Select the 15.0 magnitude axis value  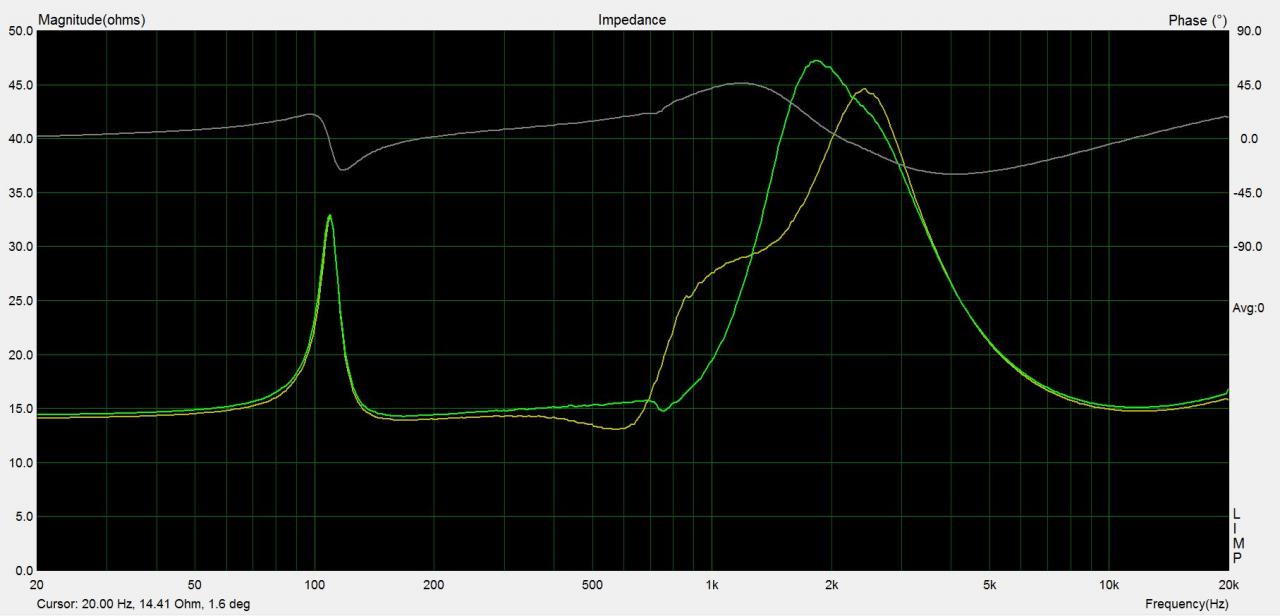click(20, 409)
